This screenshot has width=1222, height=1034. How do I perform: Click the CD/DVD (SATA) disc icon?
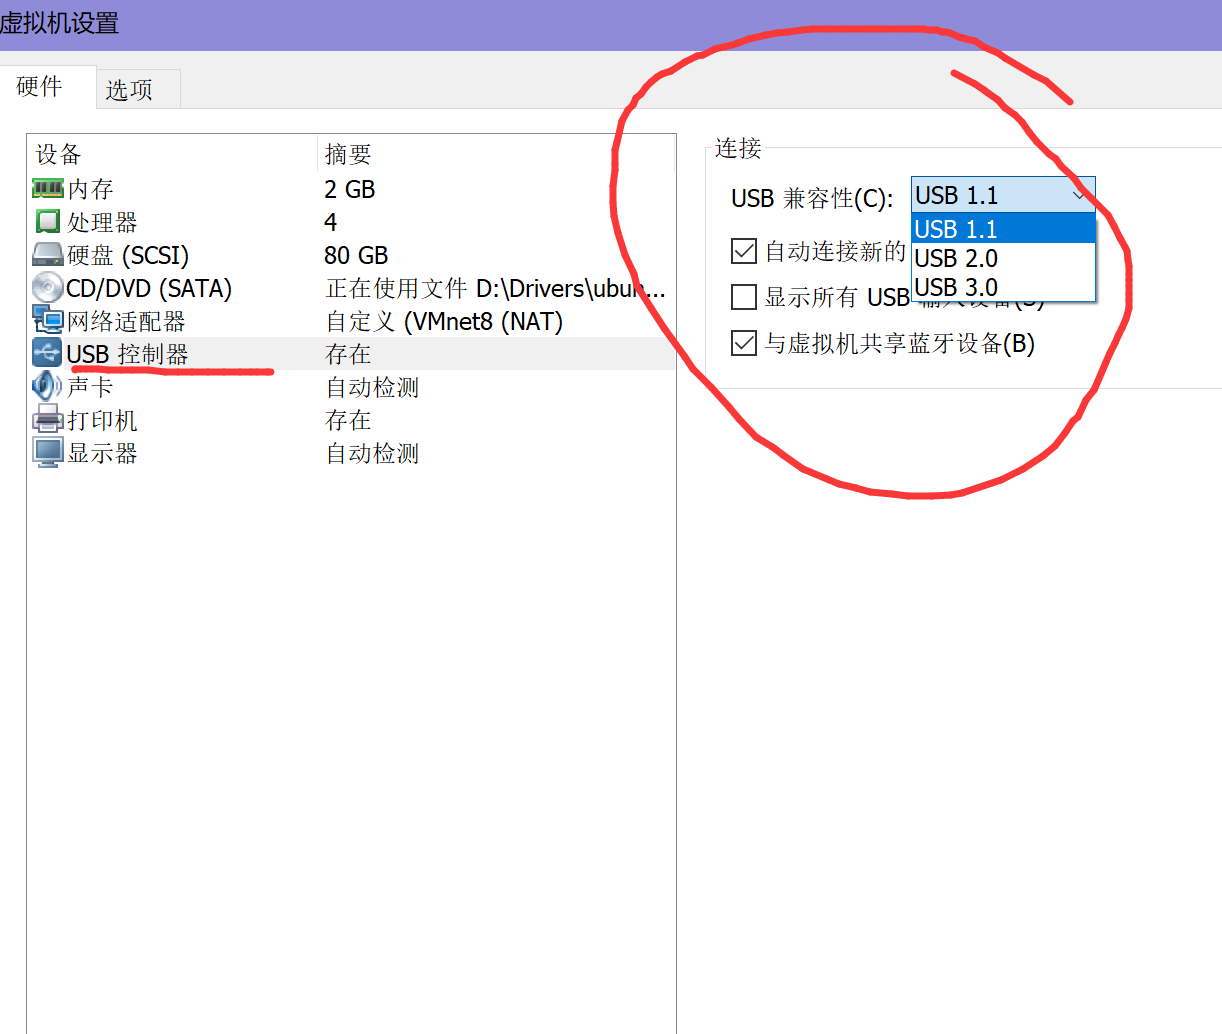[x=48, y=287]
